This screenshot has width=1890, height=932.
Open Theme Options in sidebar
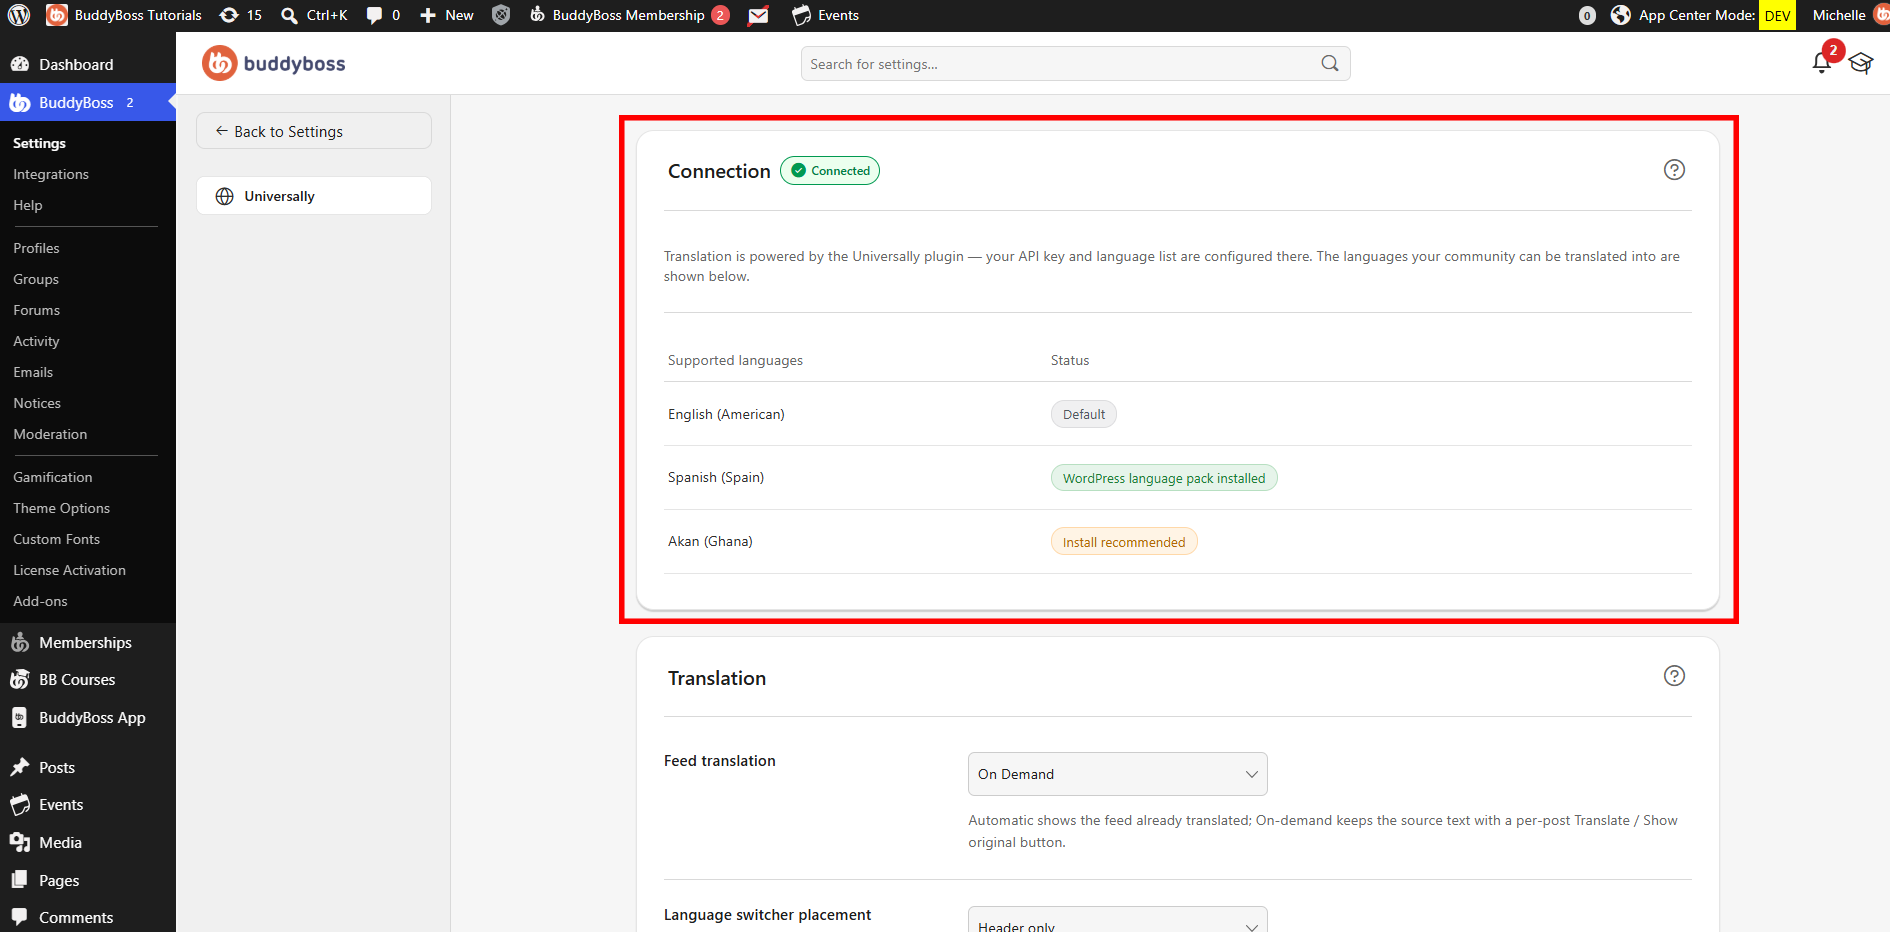61,508
